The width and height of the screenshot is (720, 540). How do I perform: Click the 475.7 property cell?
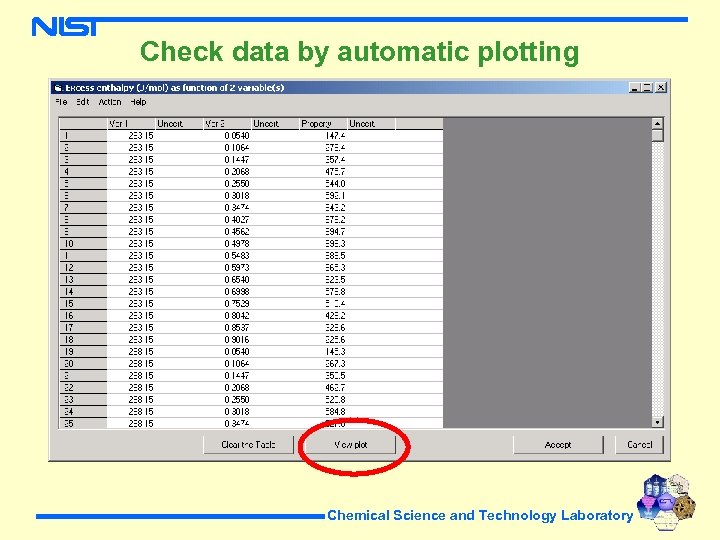pyautogui.click(x=323, y=172)
